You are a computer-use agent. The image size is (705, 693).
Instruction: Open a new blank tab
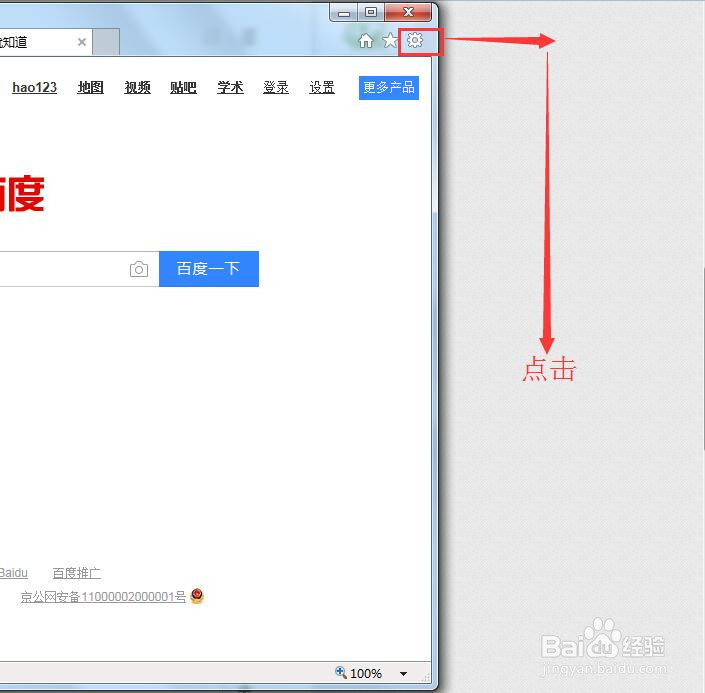coord(106,42)
